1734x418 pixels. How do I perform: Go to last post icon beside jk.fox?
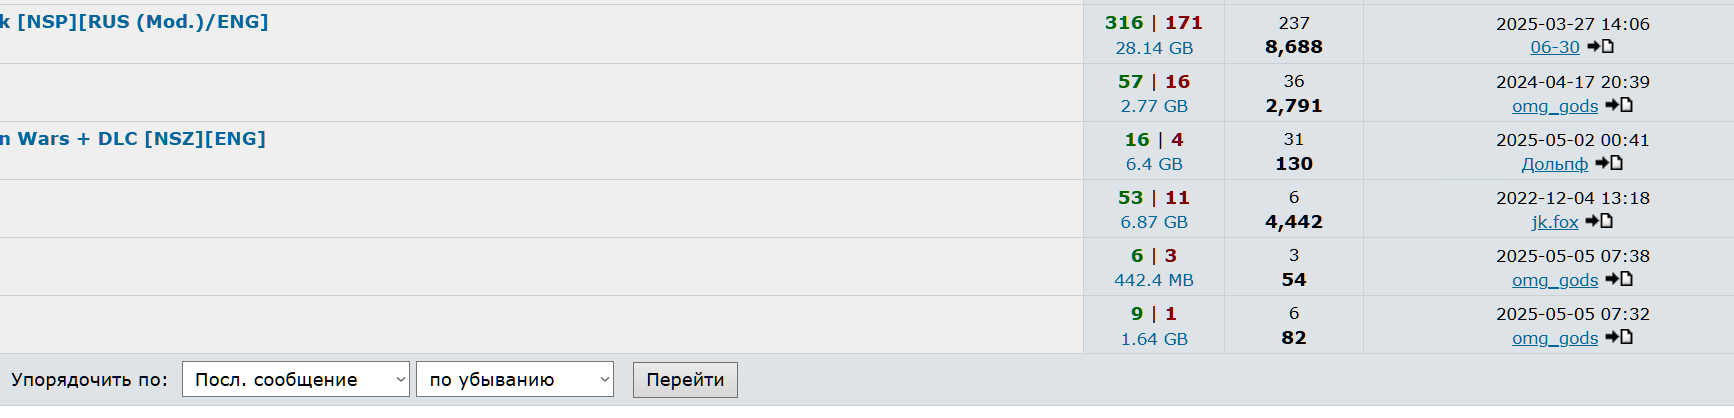click(x=1600, y=221)
